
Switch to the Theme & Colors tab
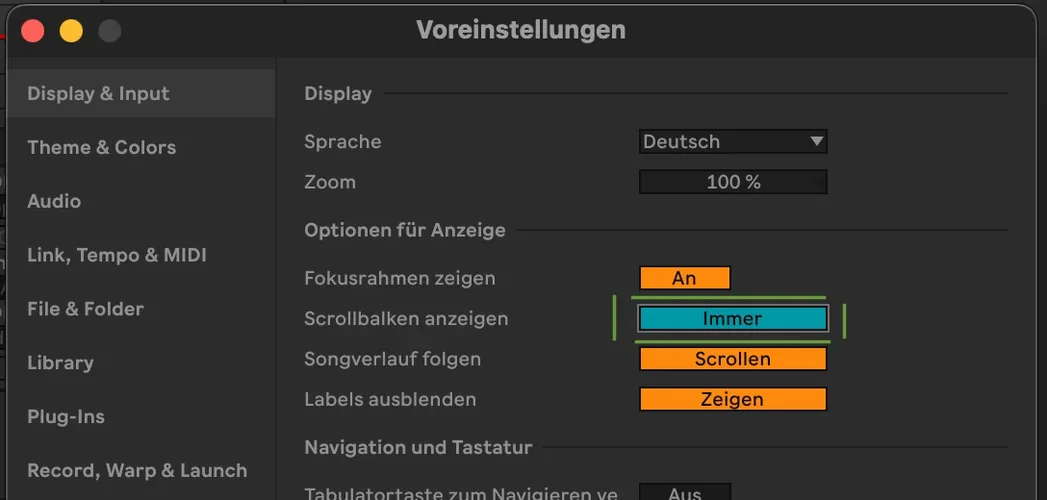click(x=101, y=148)
